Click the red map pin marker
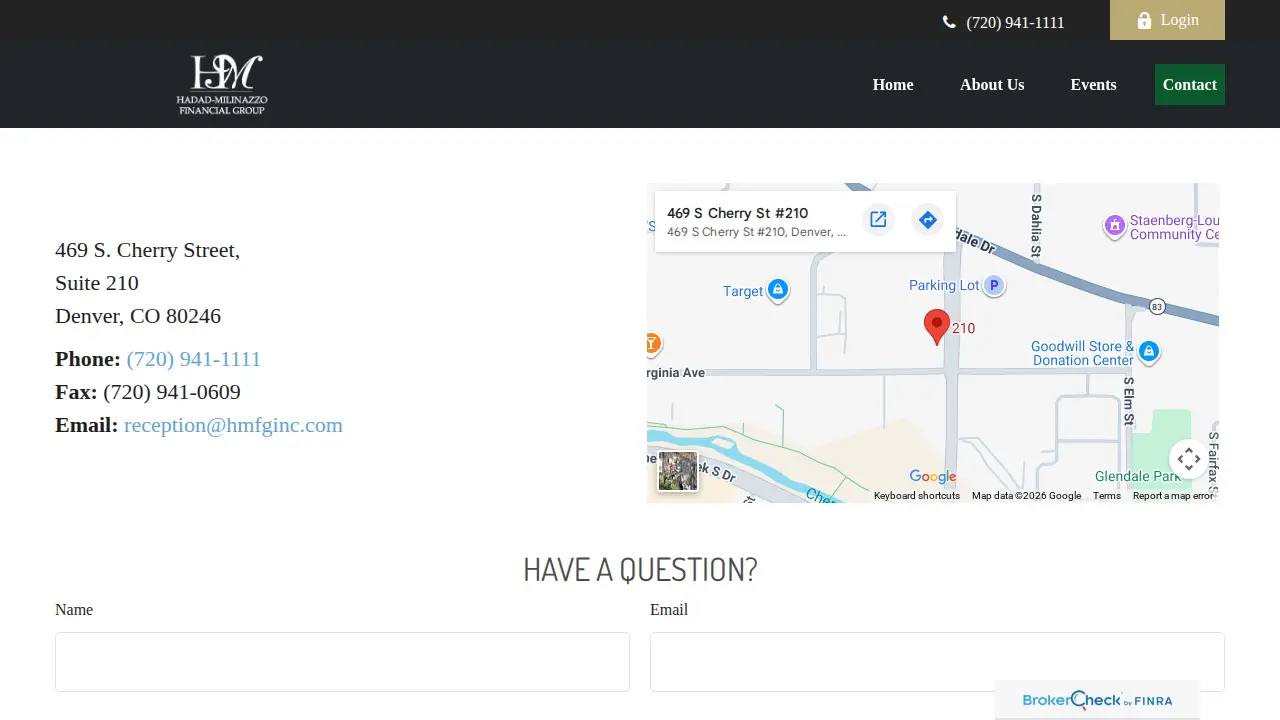 [937, 327]
